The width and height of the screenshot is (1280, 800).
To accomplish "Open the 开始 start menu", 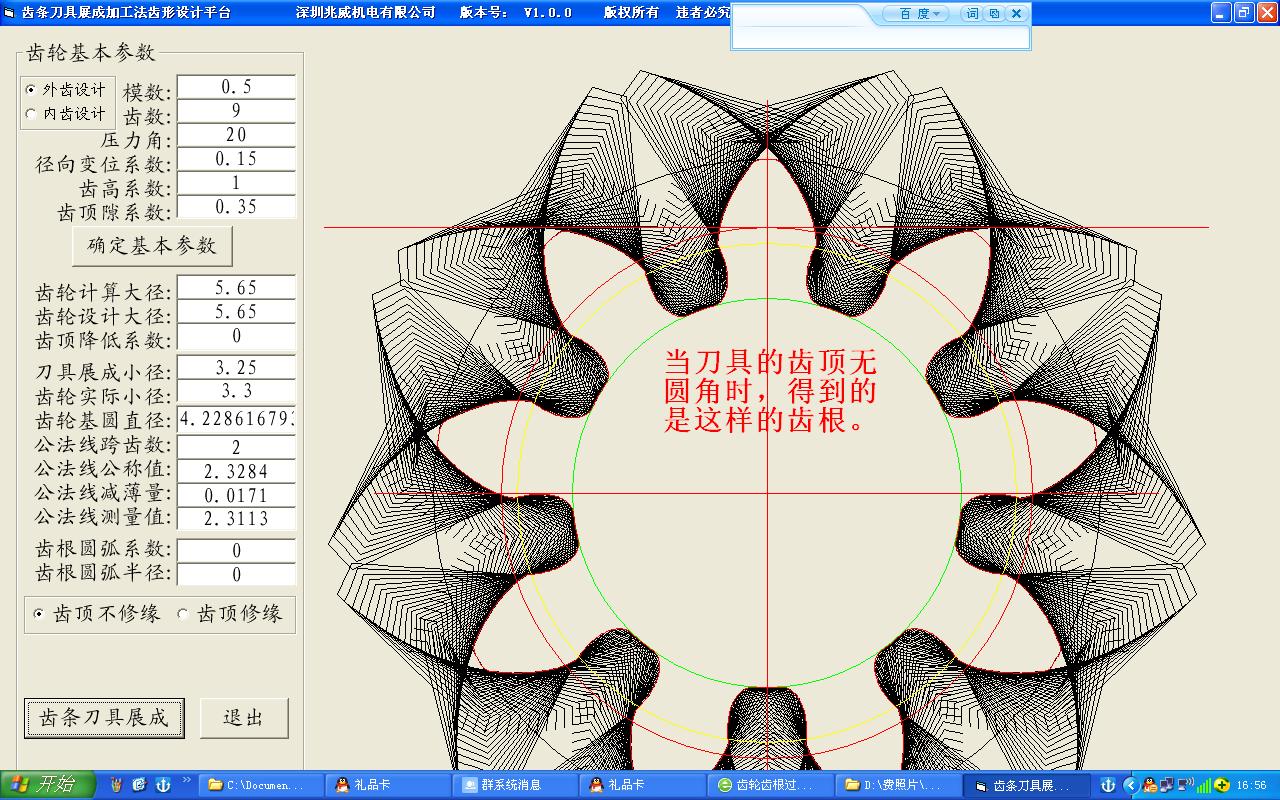I will coord(48,785).
